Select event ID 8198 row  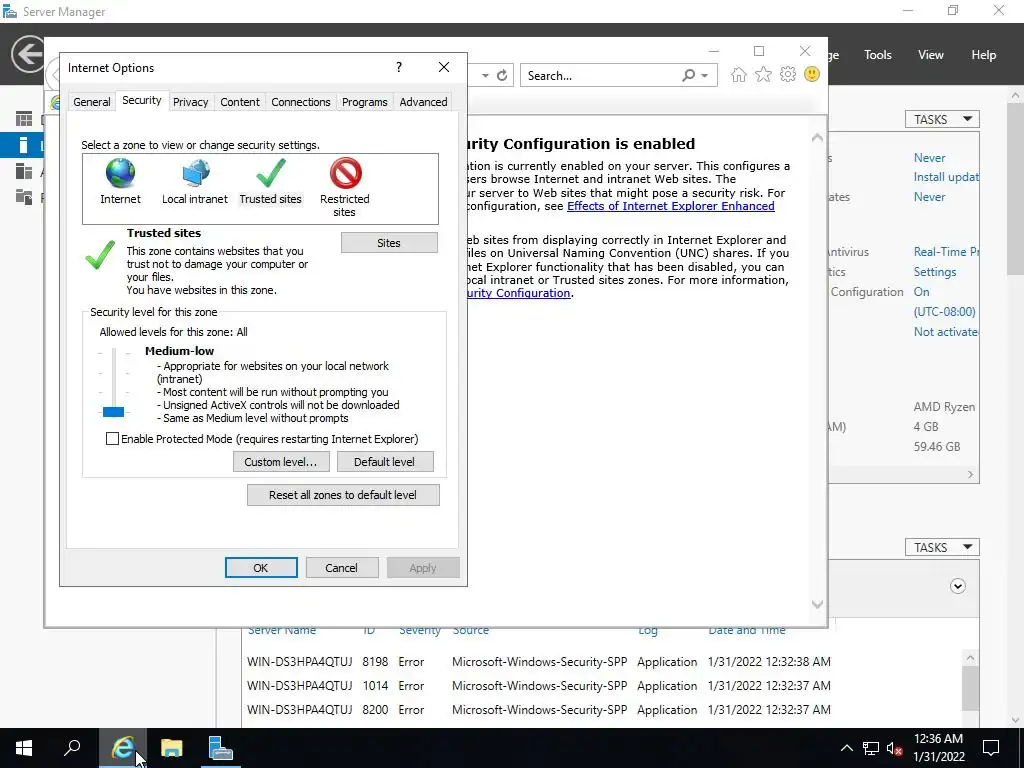tap(539, 662)
